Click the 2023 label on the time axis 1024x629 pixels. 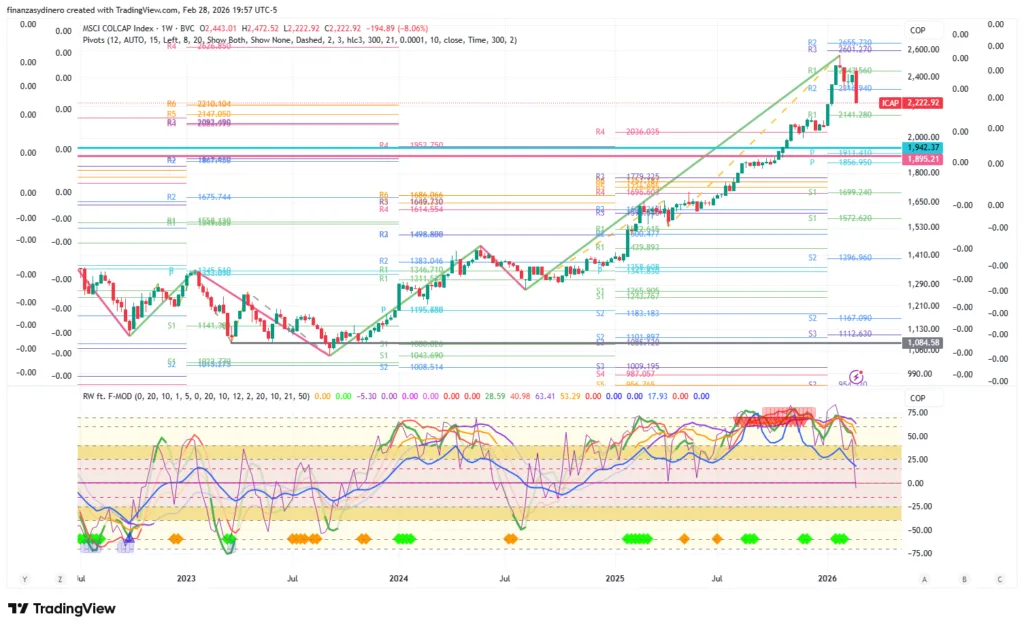[x=186, y=579]
